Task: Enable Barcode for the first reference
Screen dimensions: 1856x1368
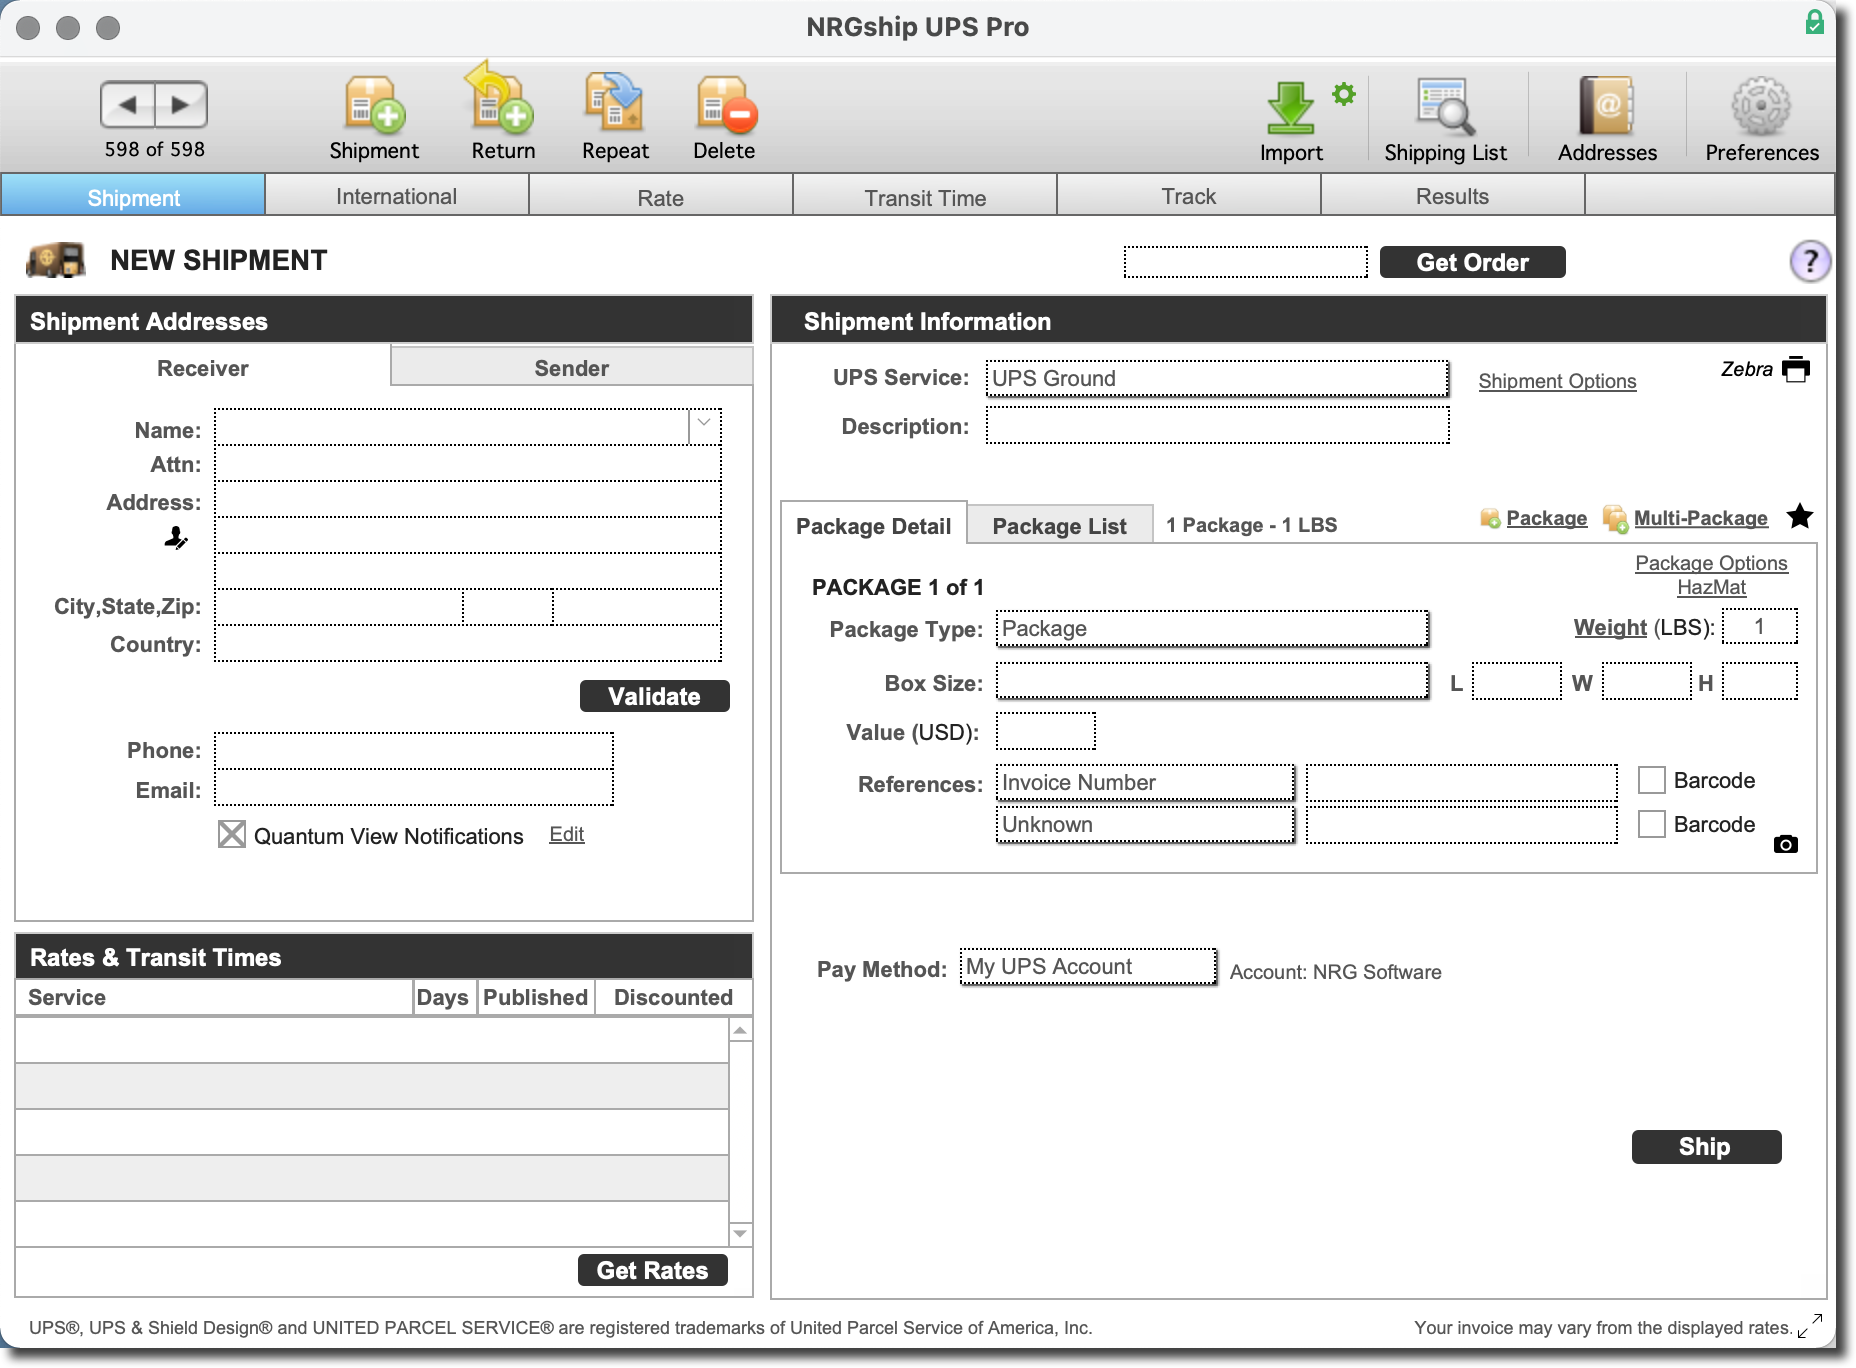Action: pyautogui.click(x=1650, y=780)
